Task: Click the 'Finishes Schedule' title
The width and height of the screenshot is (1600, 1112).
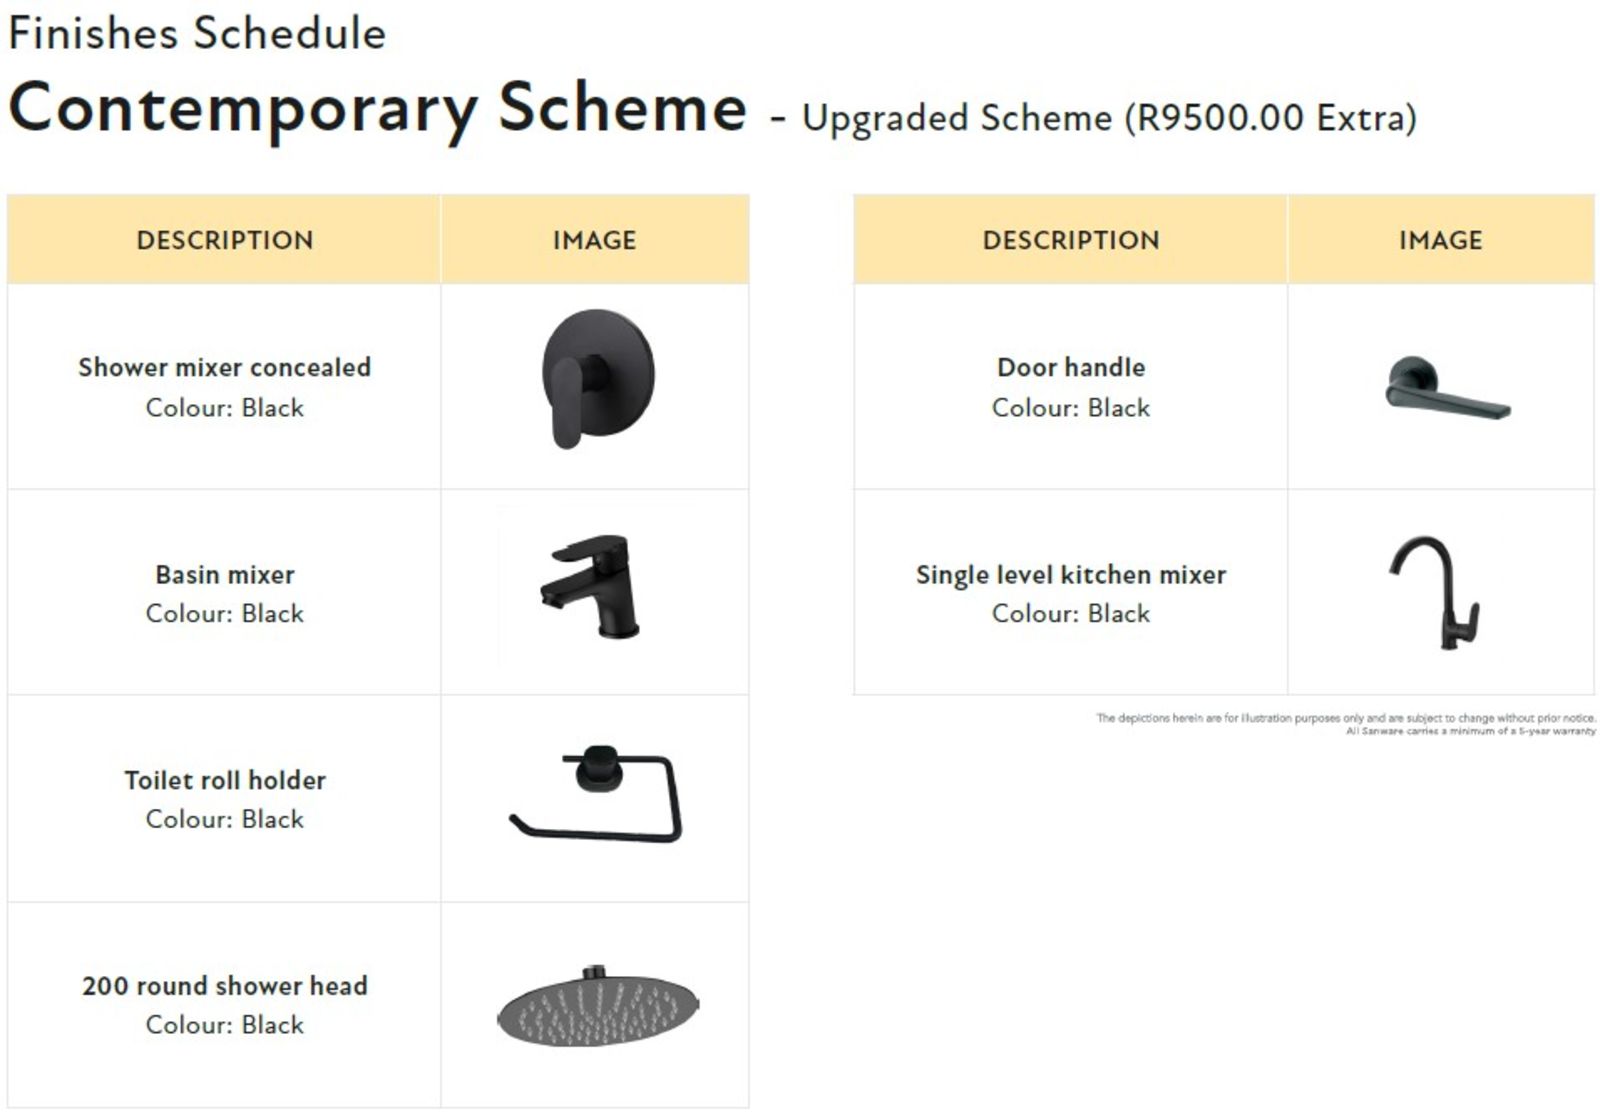Action: [197, 33]
